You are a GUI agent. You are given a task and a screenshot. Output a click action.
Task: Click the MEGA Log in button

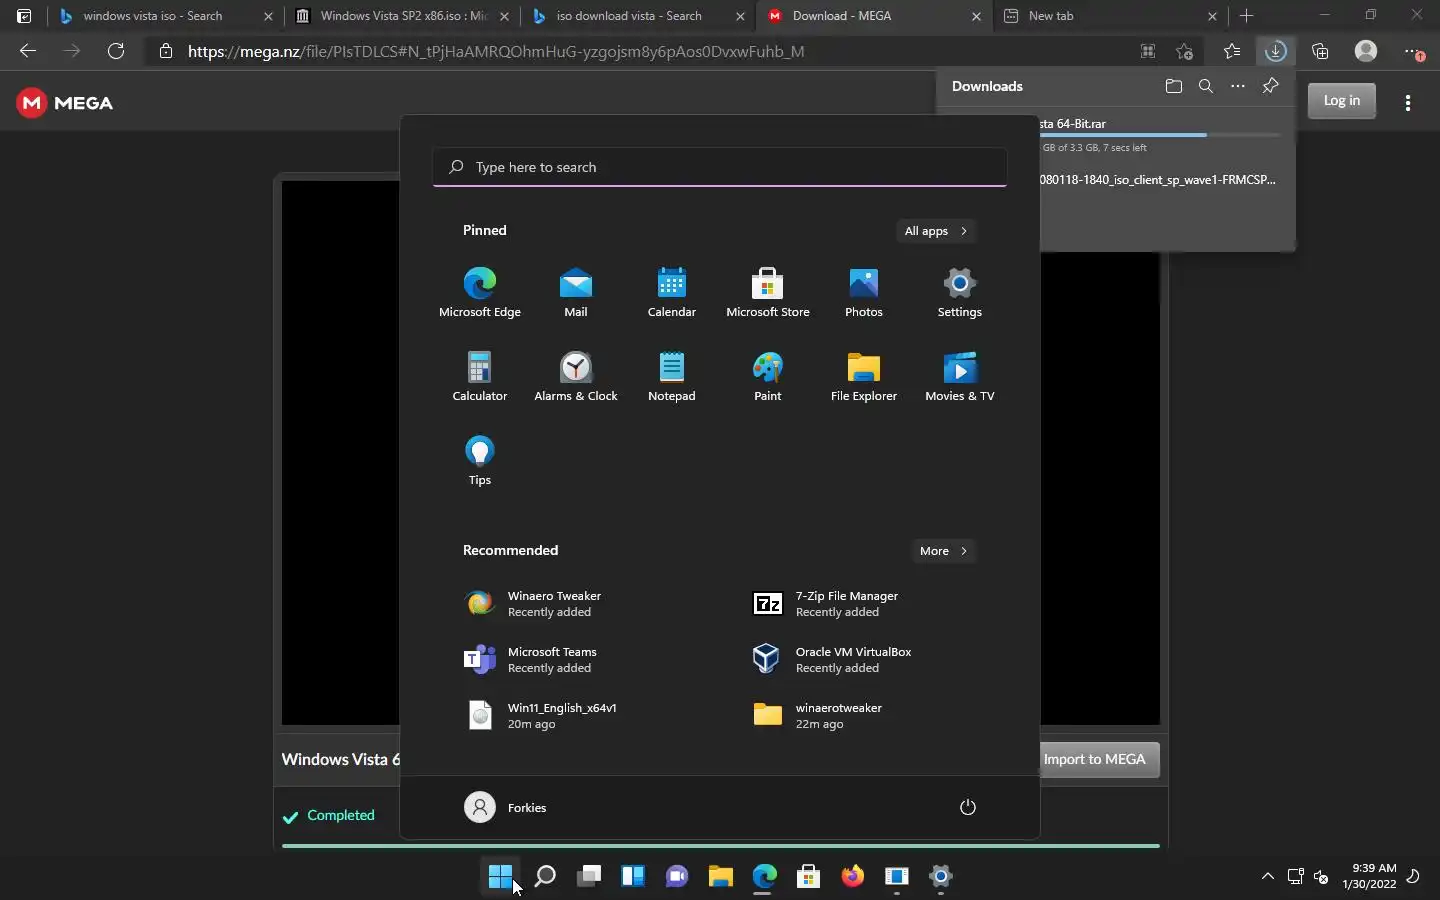click(x=1342, y=100)
